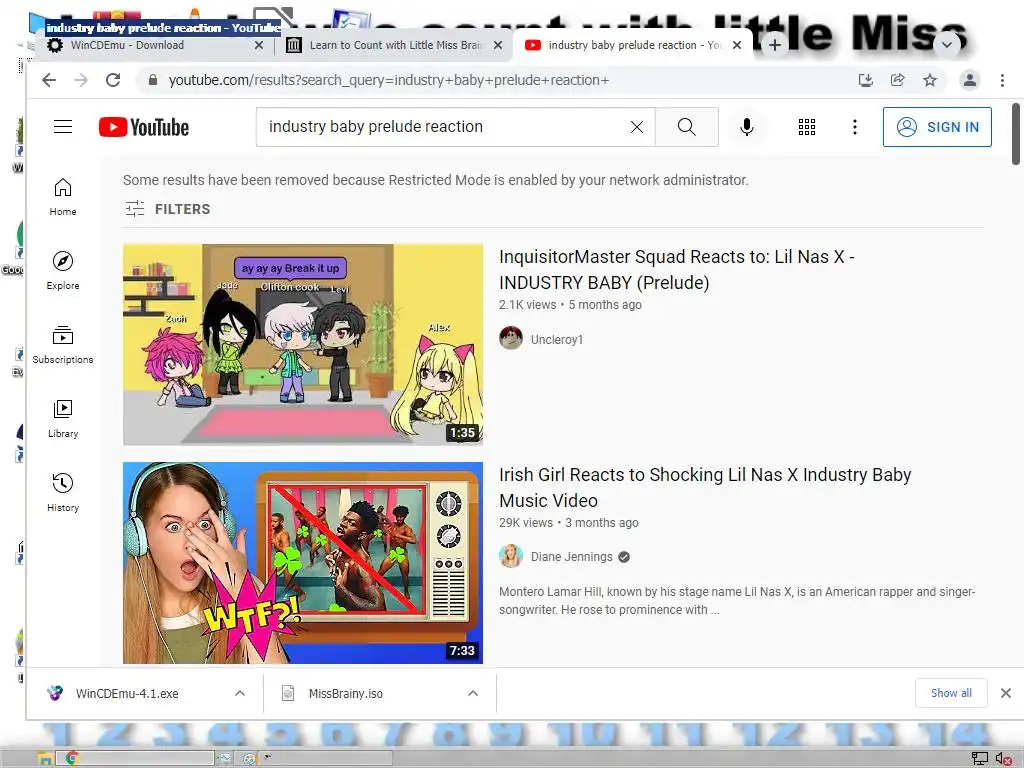This screenshot has height=768, width=1024.
Task: Click the Montero Lamar Hill video description
Action: point(737,600)
